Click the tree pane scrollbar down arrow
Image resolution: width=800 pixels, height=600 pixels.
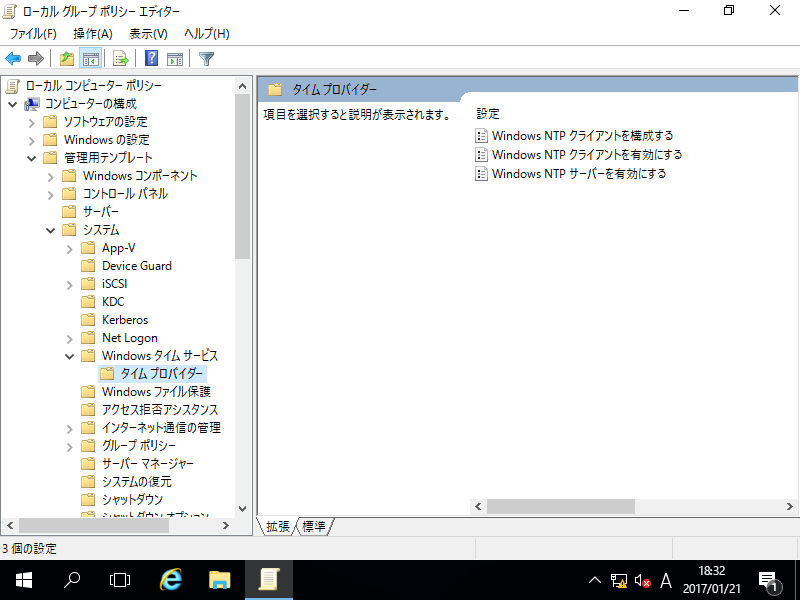pos(242,506)
